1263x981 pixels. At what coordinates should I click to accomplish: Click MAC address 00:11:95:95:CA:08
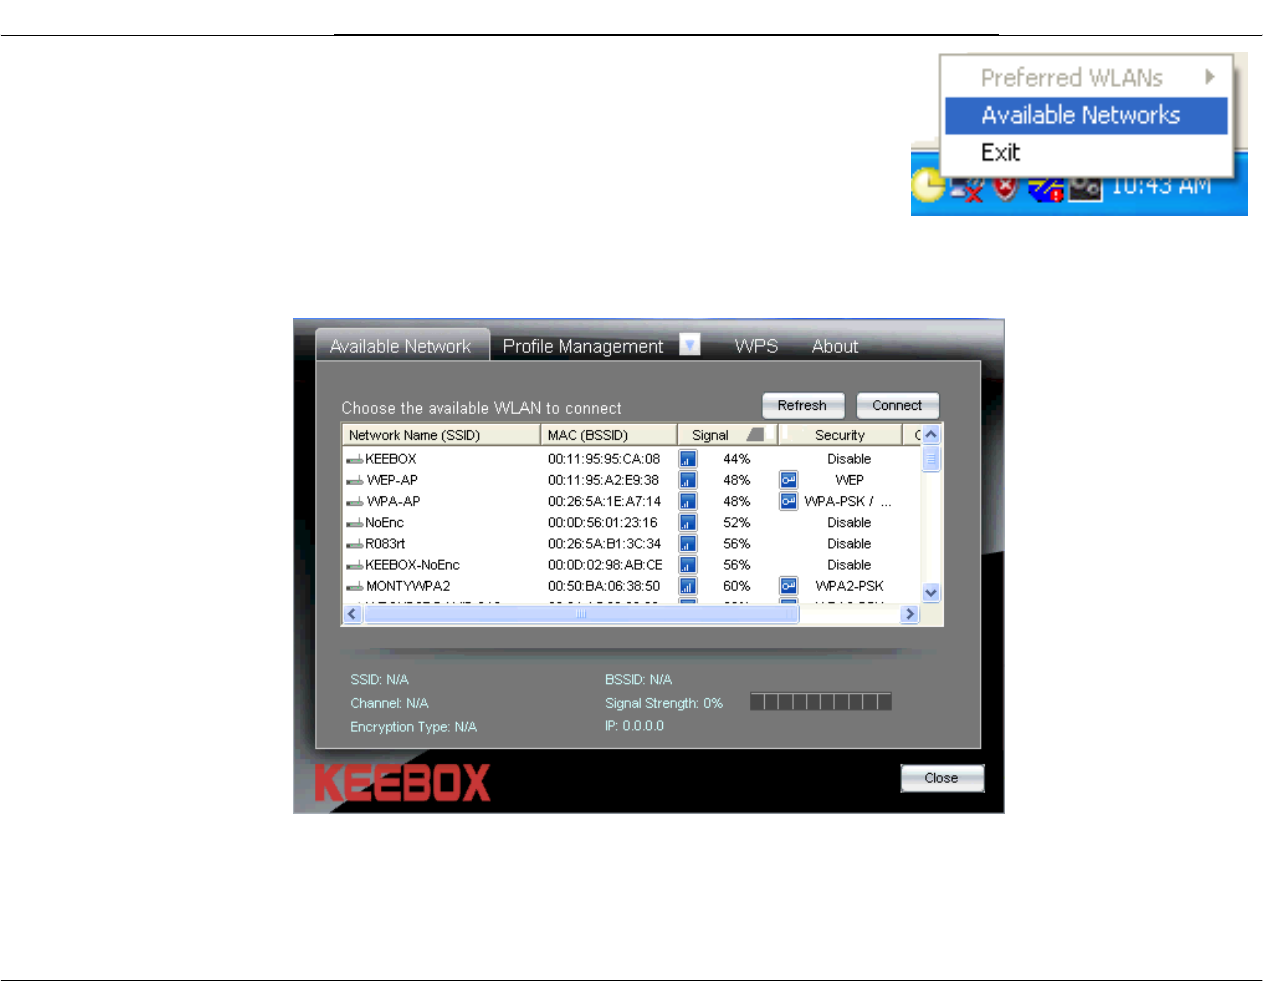(604, 459)
